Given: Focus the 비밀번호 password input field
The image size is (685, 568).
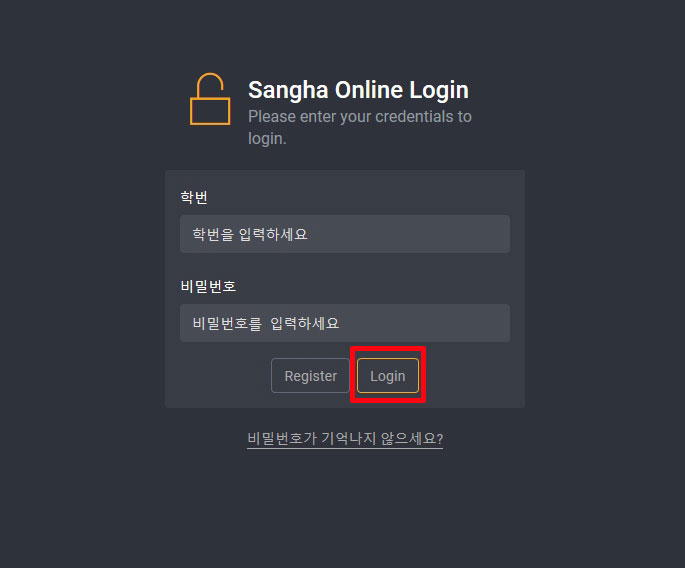Looking at the screenshot, I should point(345,323).
